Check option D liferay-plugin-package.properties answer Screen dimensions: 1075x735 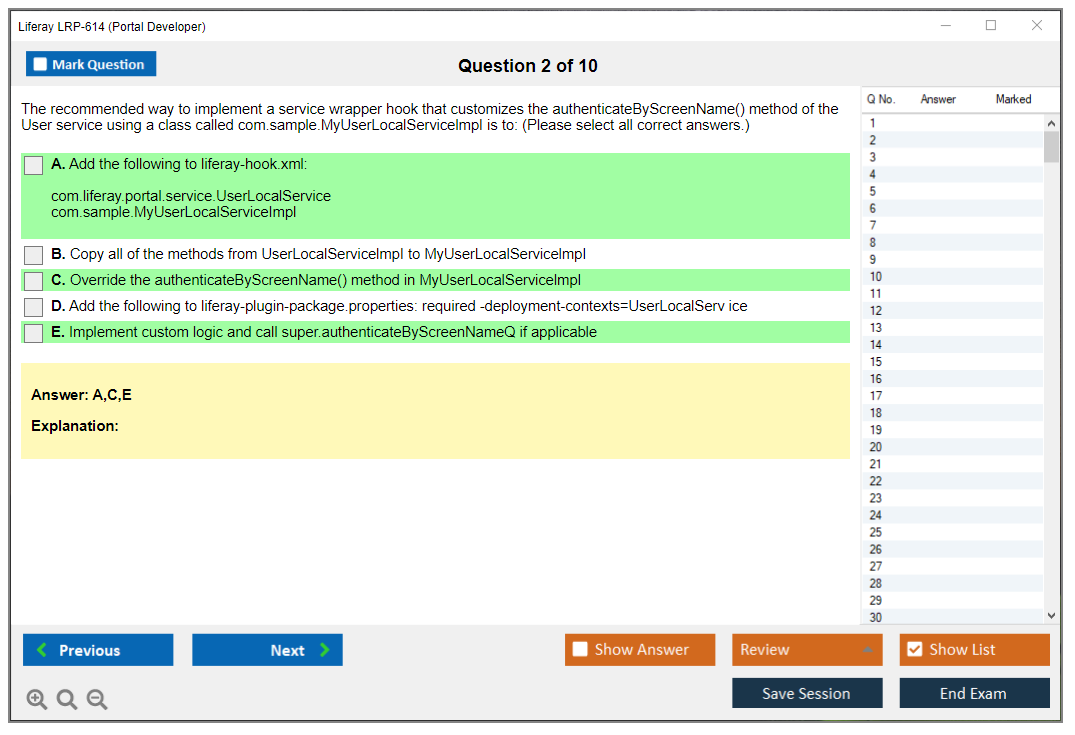[34, 307]
